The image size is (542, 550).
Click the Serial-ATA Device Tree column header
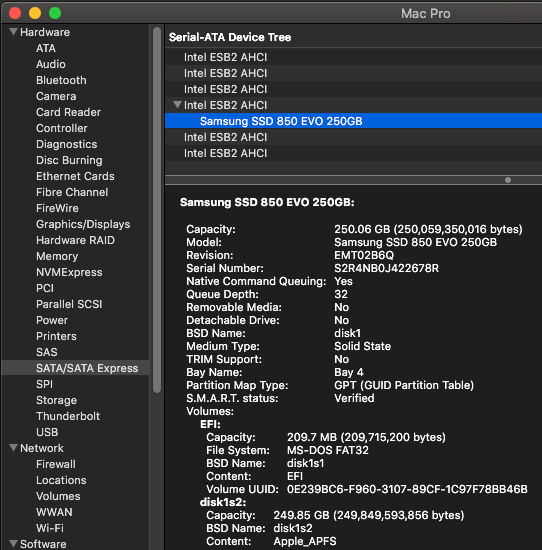[230, 37]
